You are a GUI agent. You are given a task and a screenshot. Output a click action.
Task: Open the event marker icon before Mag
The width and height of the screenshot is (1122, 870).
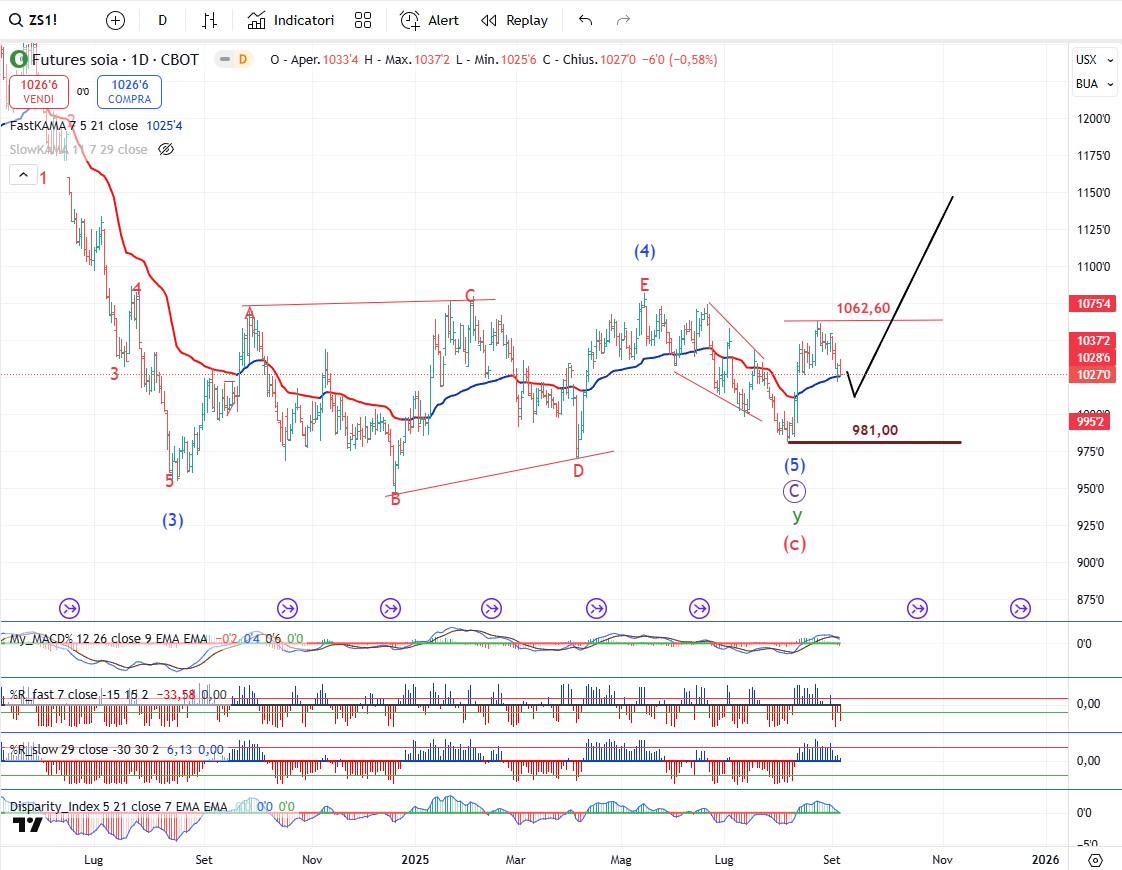click(x=596, y=609)
